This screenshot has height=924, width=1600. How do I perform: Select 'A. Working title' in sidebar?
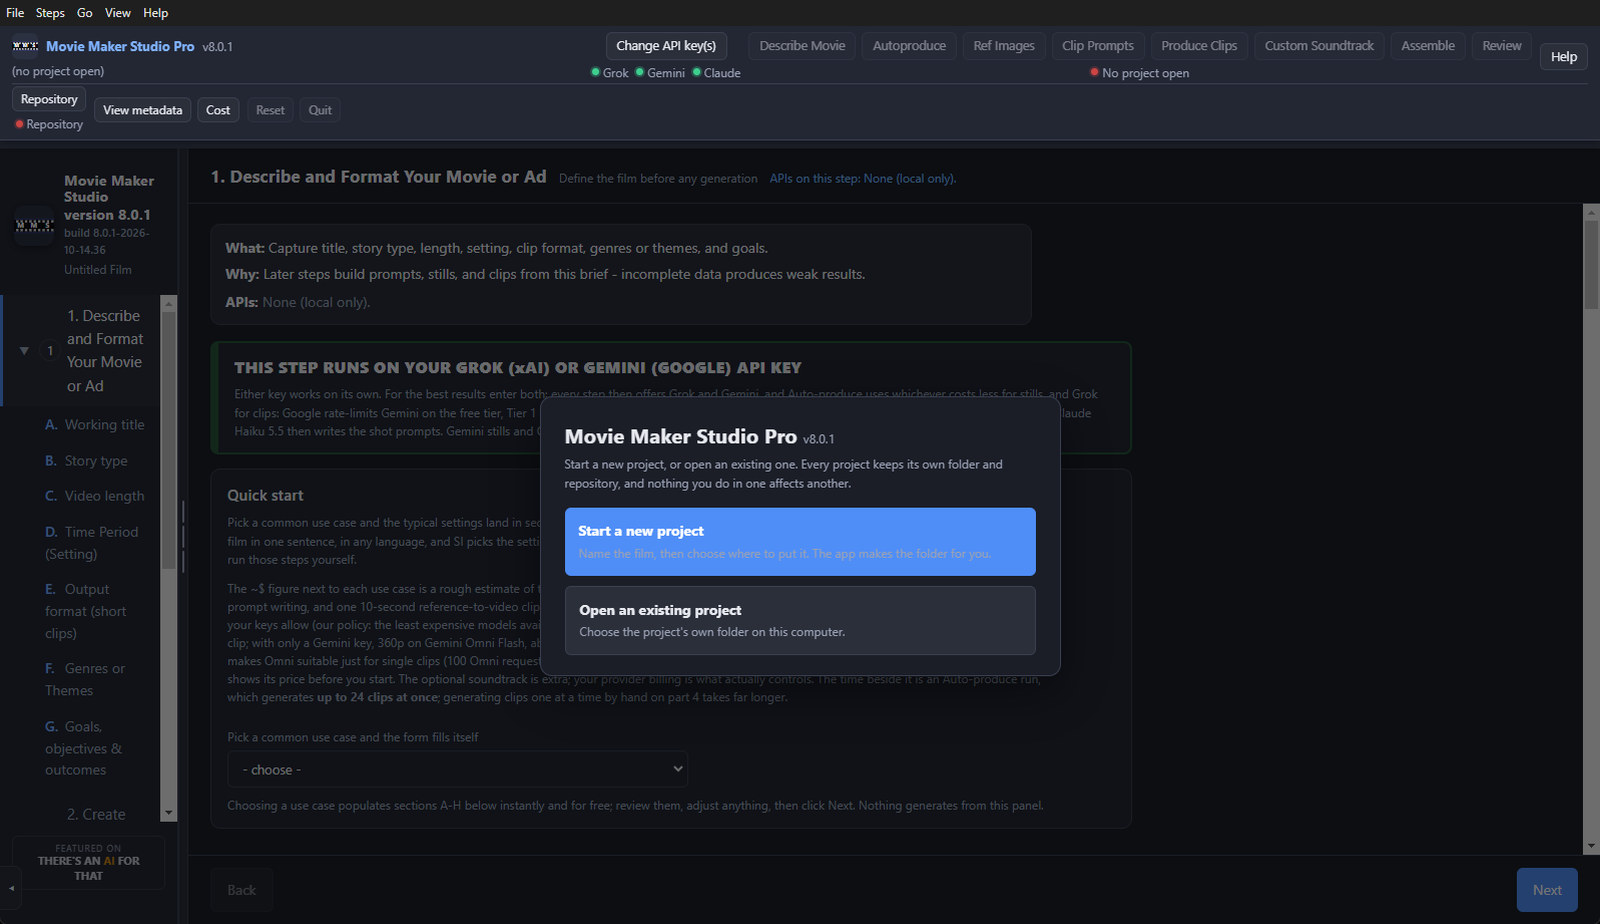coord(95,425)
